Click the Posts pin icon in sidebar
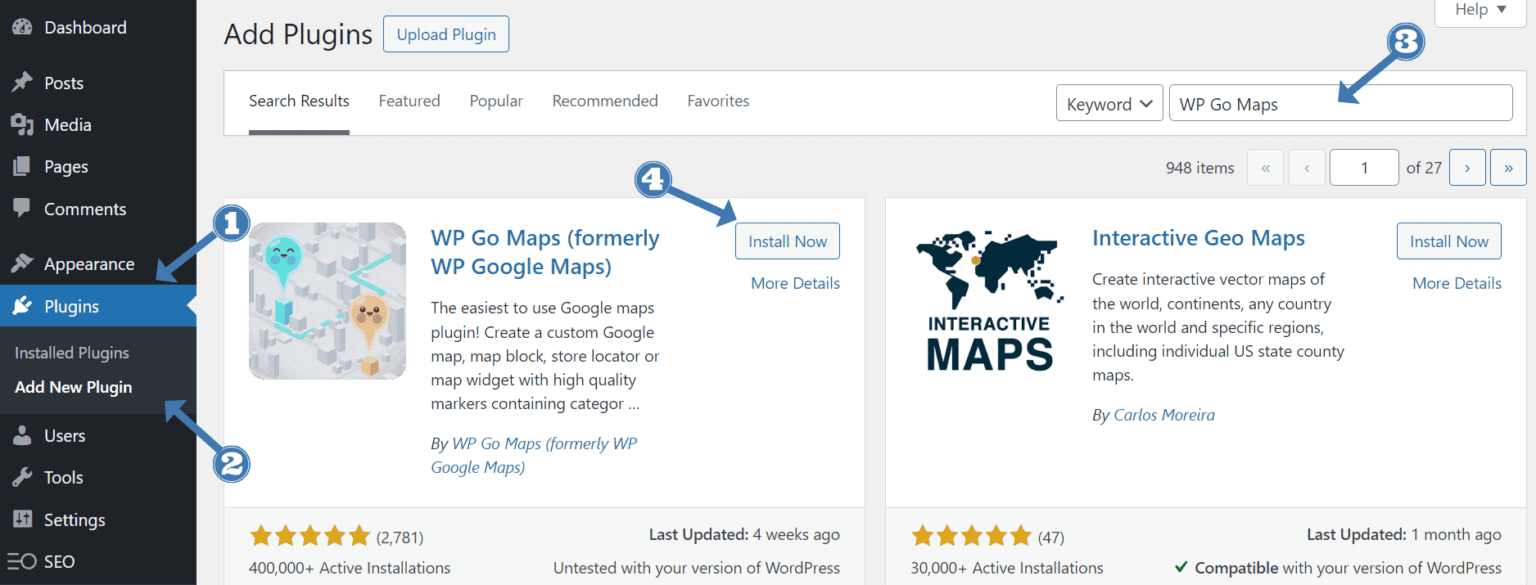 (22, 82)
